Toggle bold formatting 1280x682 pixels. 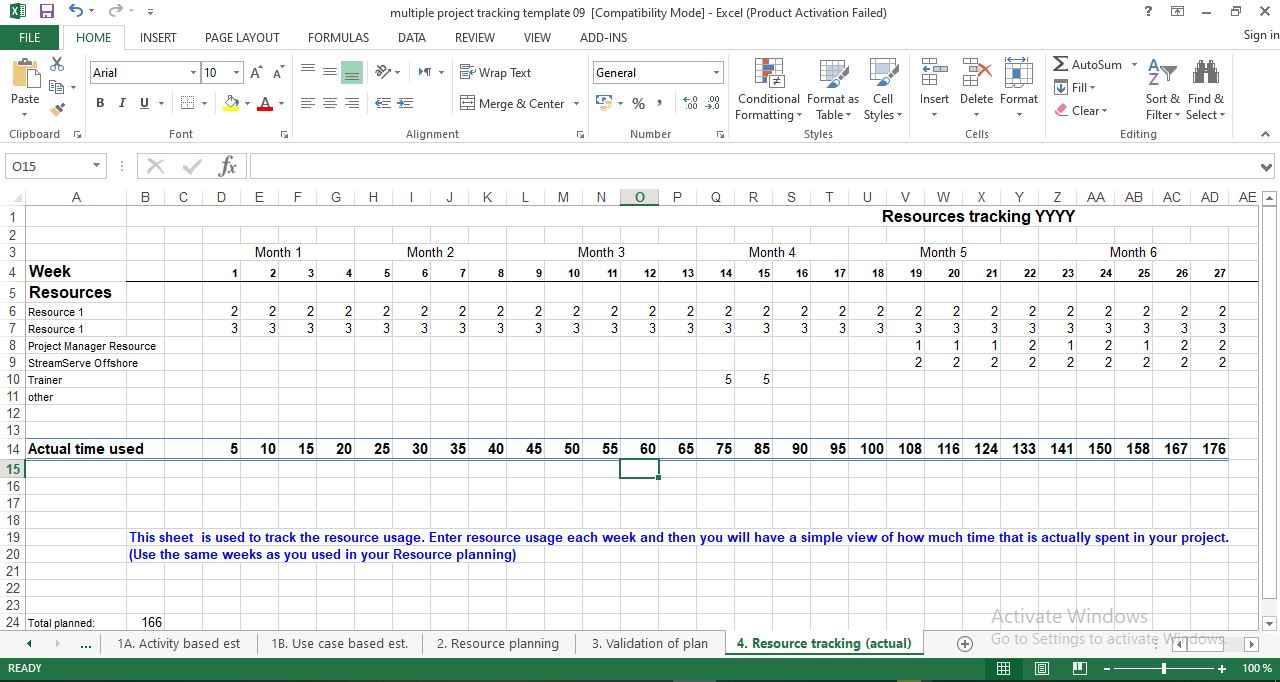coord(99,103)
